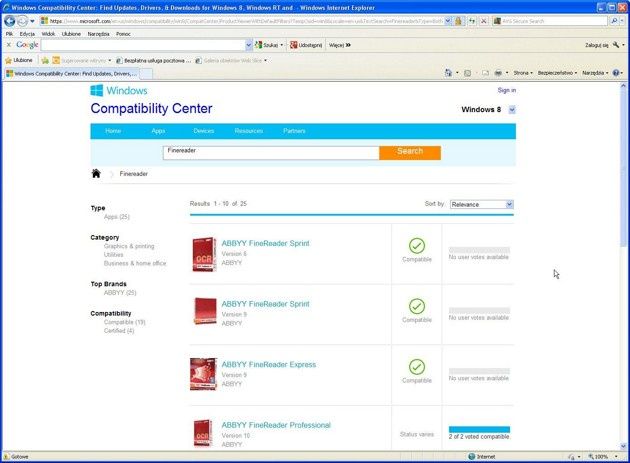Open the Strona command bar menu
Screen dimensions: 630x463
pyautogui.click(x=523, y=73)
